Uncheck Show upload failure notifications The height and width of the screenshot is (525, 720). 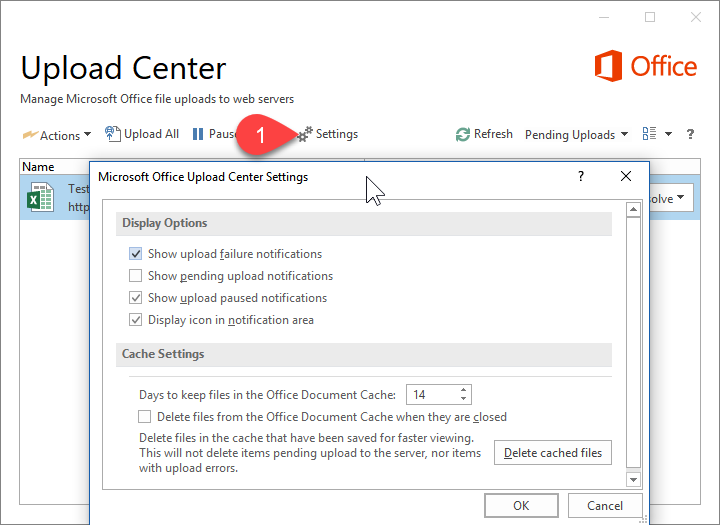[135, 254]
